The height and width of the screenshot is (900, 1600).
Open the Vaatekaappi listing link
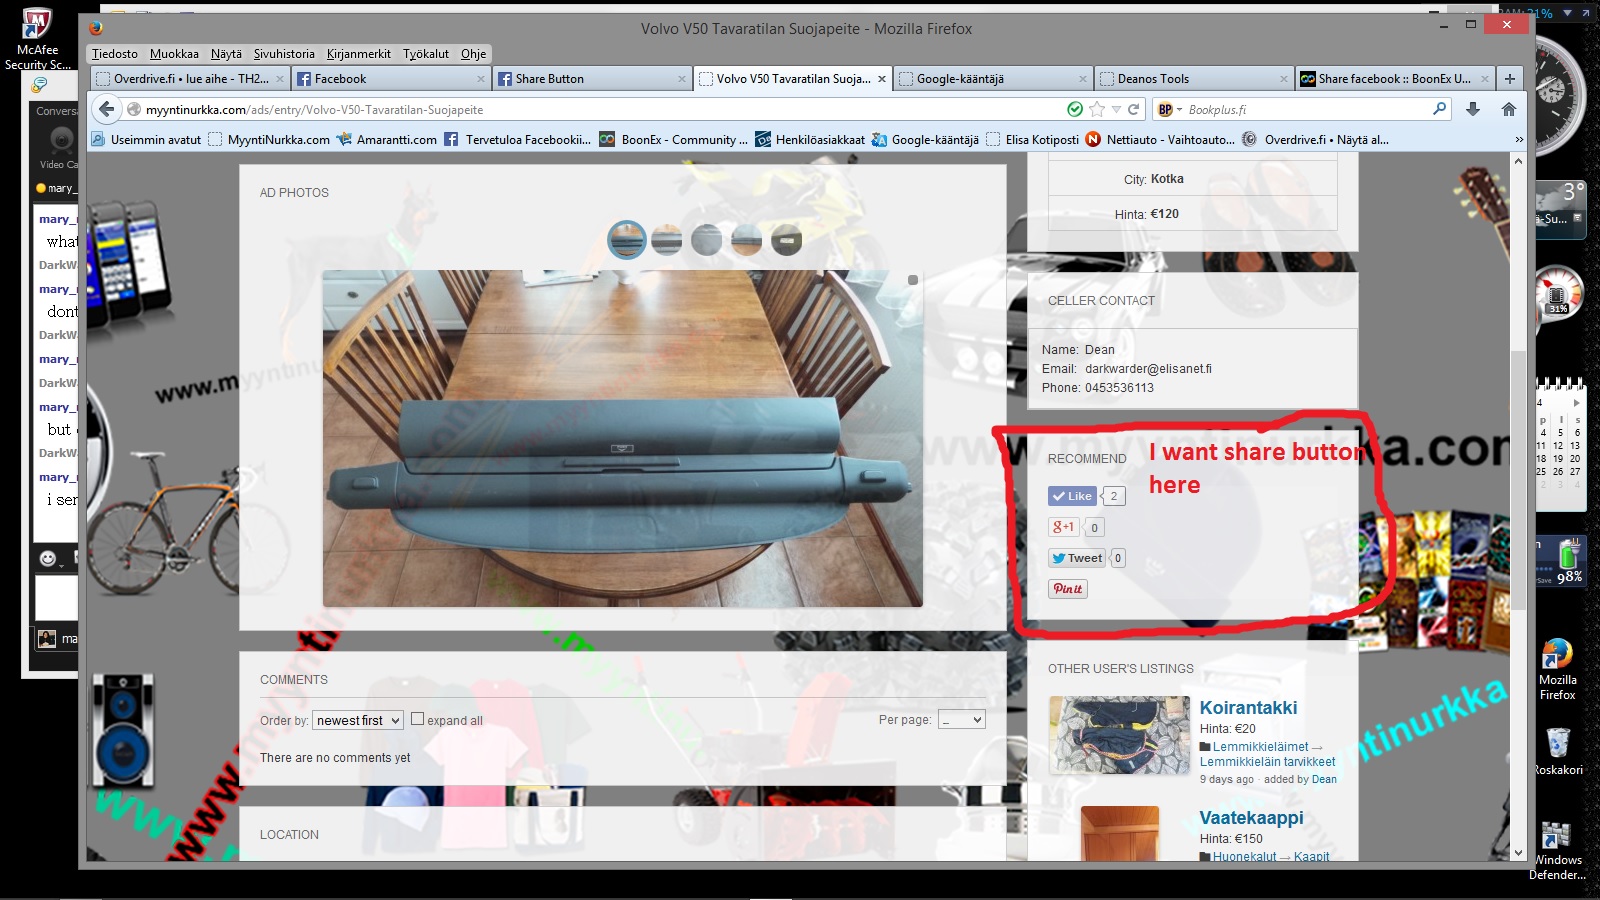tap(1251, 817)
